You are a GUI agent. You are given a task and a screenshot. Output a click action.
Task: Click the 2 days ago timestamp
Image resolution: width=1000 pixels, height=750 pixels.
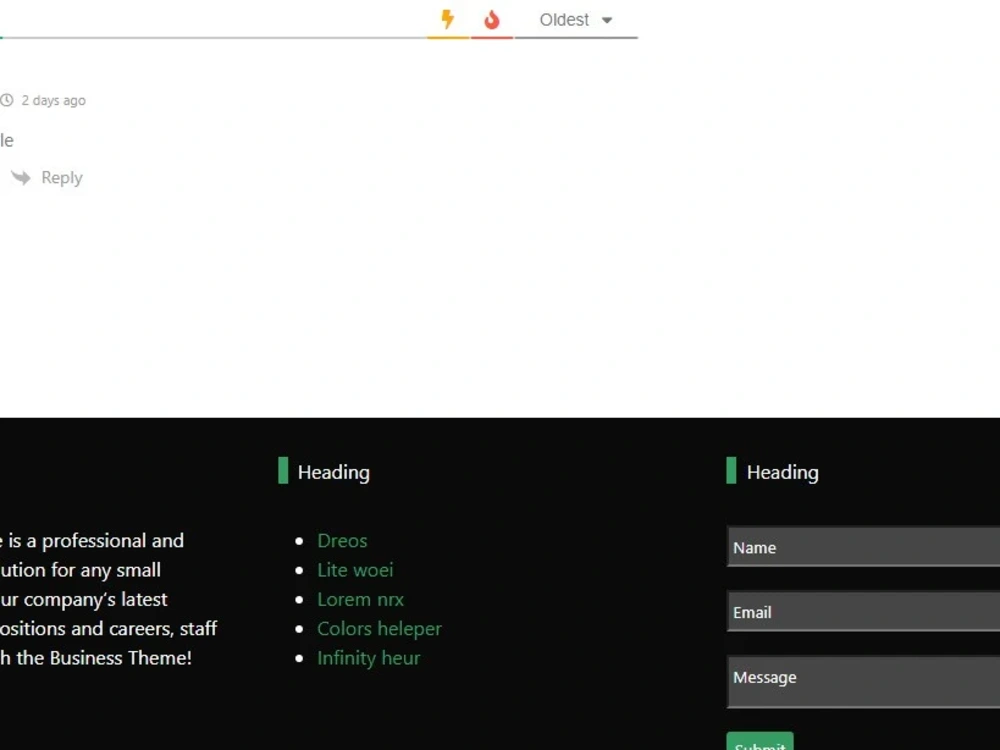point(54,100)
